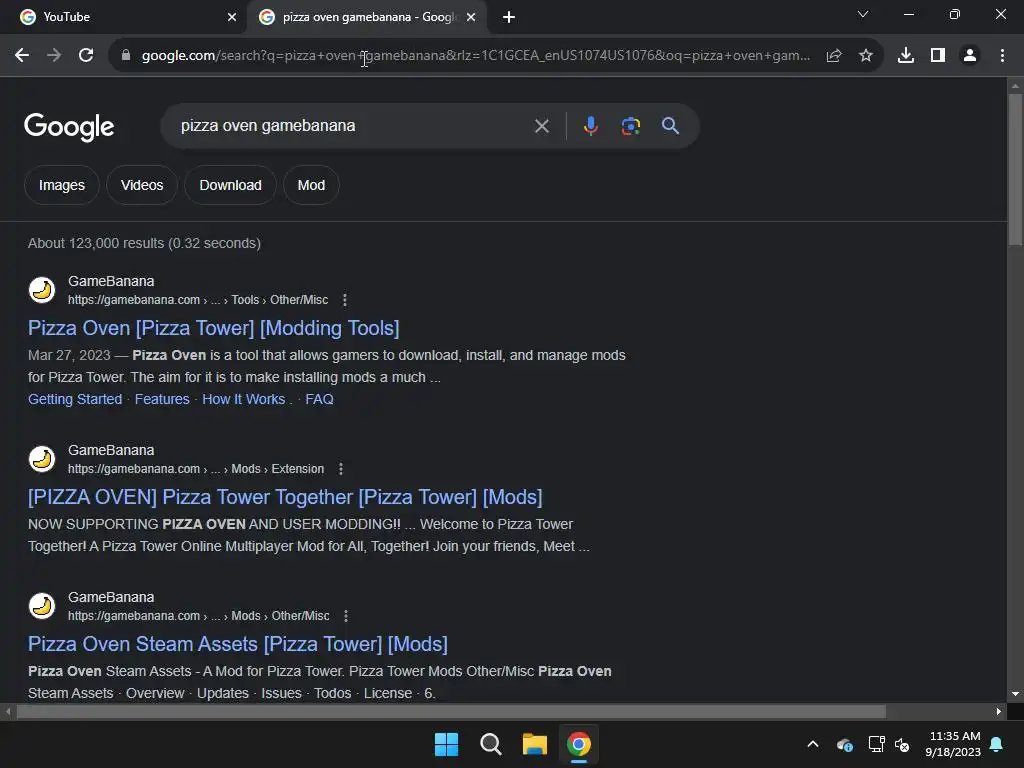
Task: Reload the current page
Action: click(86, 56)
